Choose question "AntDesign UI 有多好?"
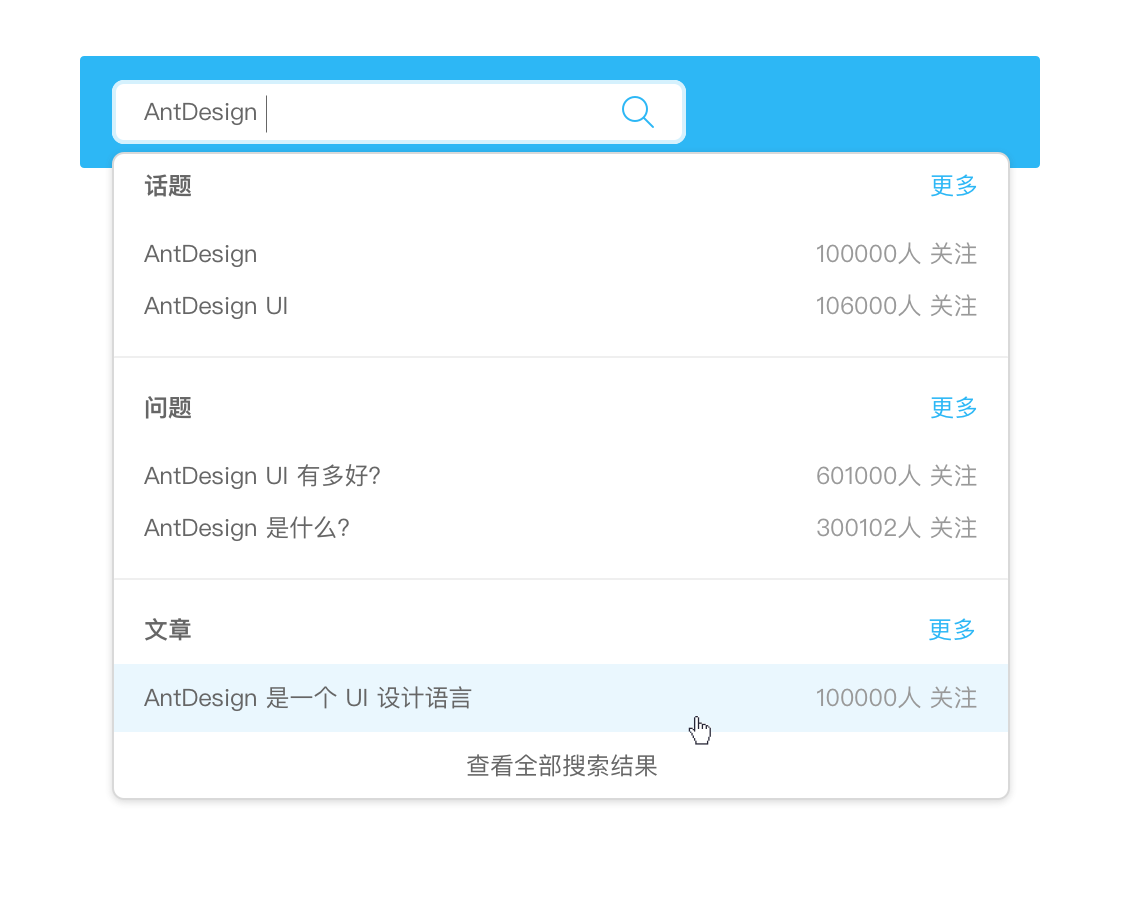 [x=262, y=476]
